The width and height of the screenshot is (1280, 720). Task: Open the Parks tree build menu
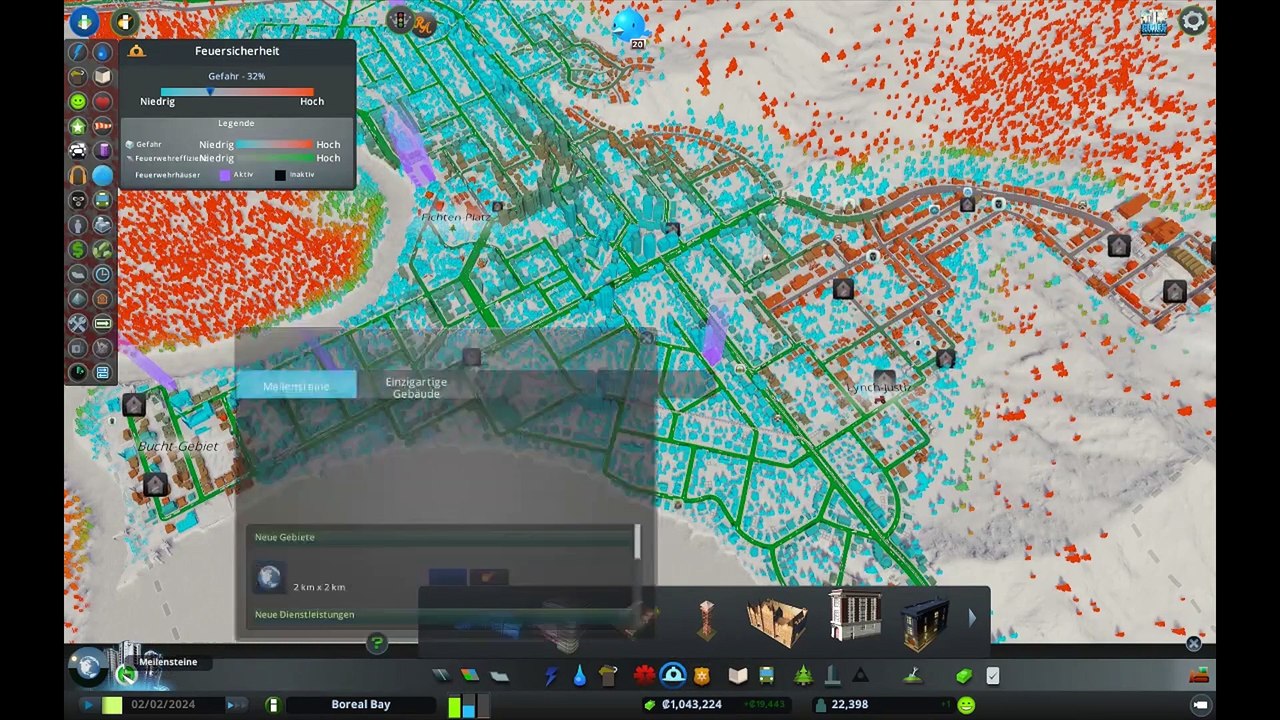coord(803,676)
